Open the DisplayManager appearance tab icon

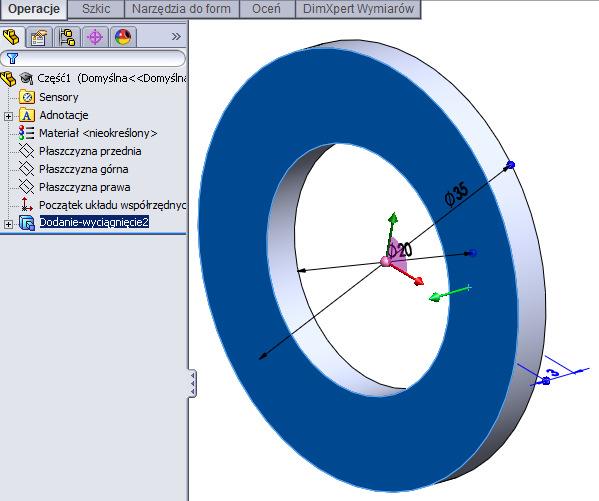click(x=123, y=37)
